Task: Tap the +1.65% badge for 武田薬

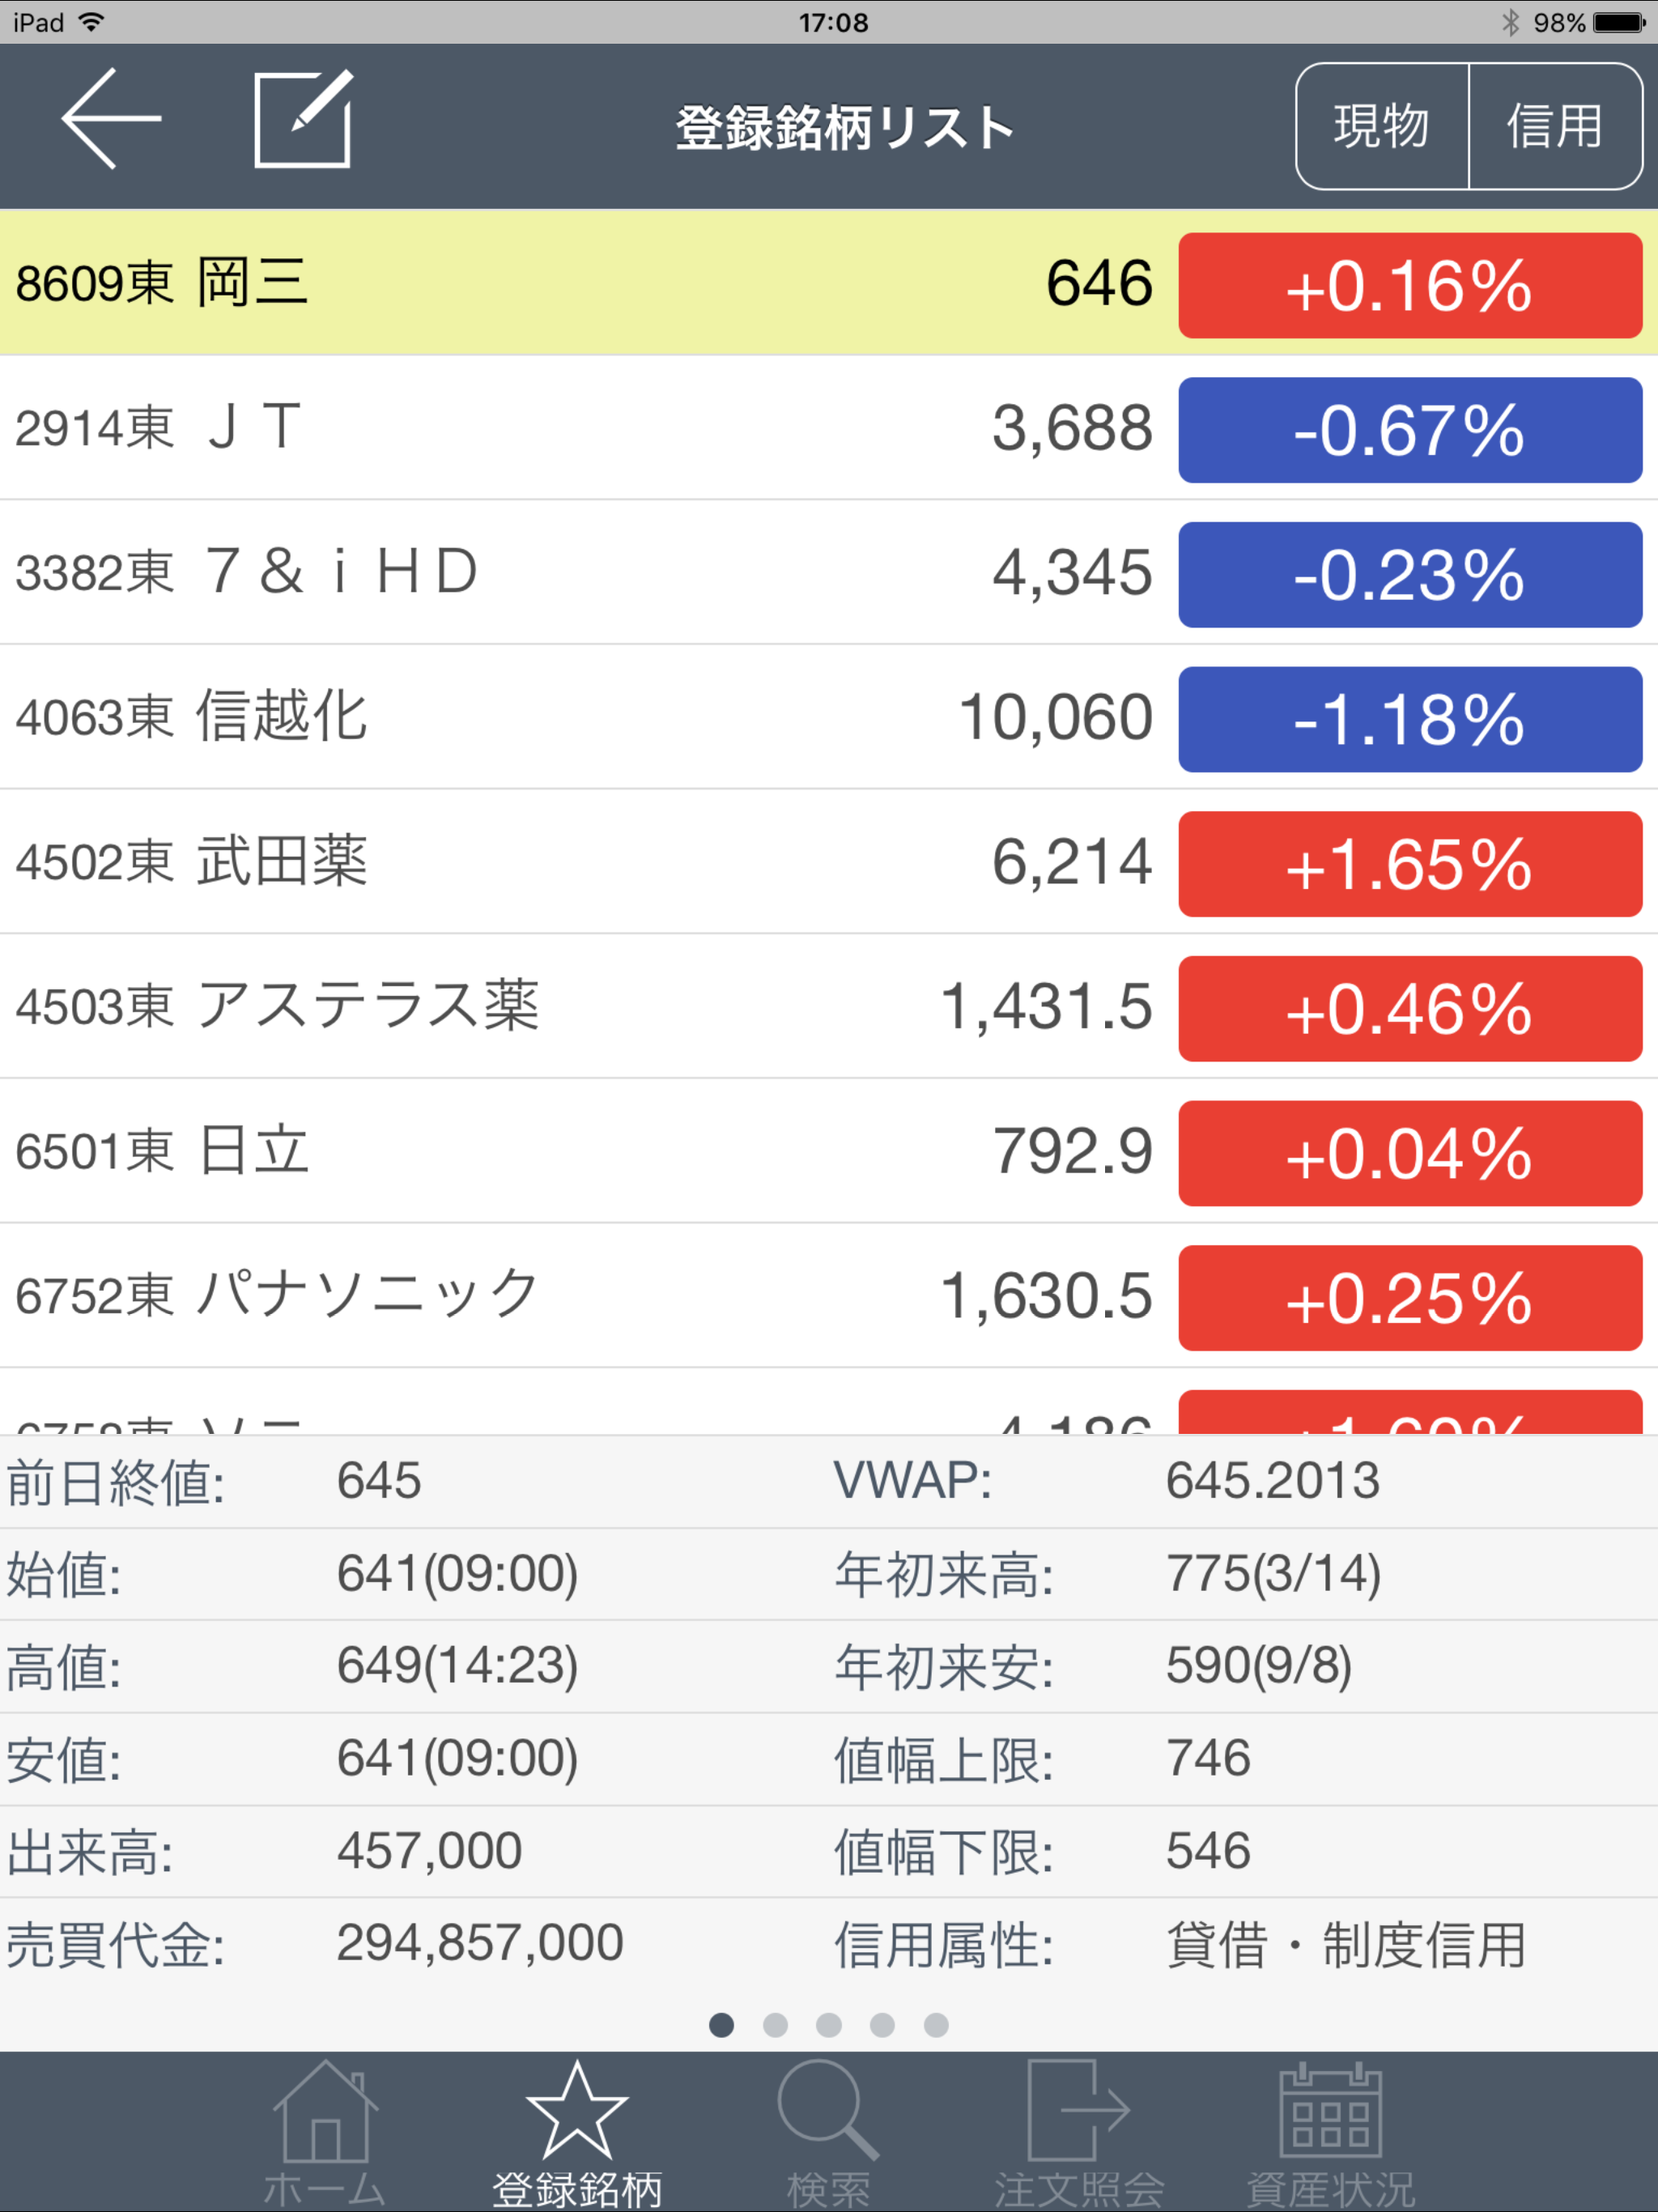Action: (x=1410, y=864)
